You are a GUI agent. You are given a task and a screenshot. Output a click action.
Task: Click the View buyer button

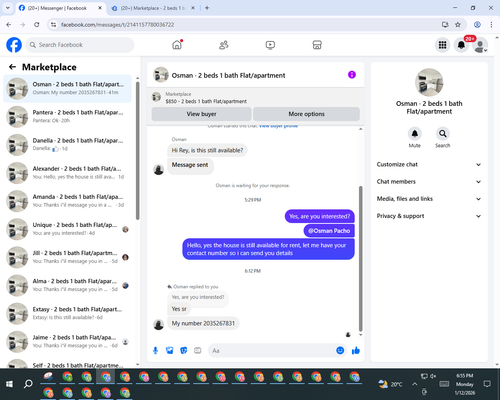(x=201, y=114)
